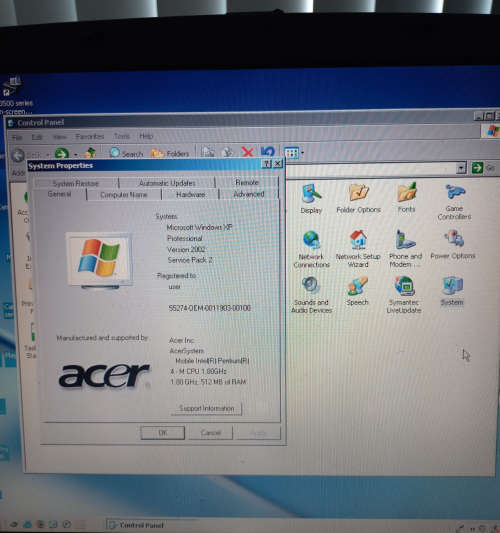Switch to the System Restore tab
500x533 pixels.
pos(76,183)
